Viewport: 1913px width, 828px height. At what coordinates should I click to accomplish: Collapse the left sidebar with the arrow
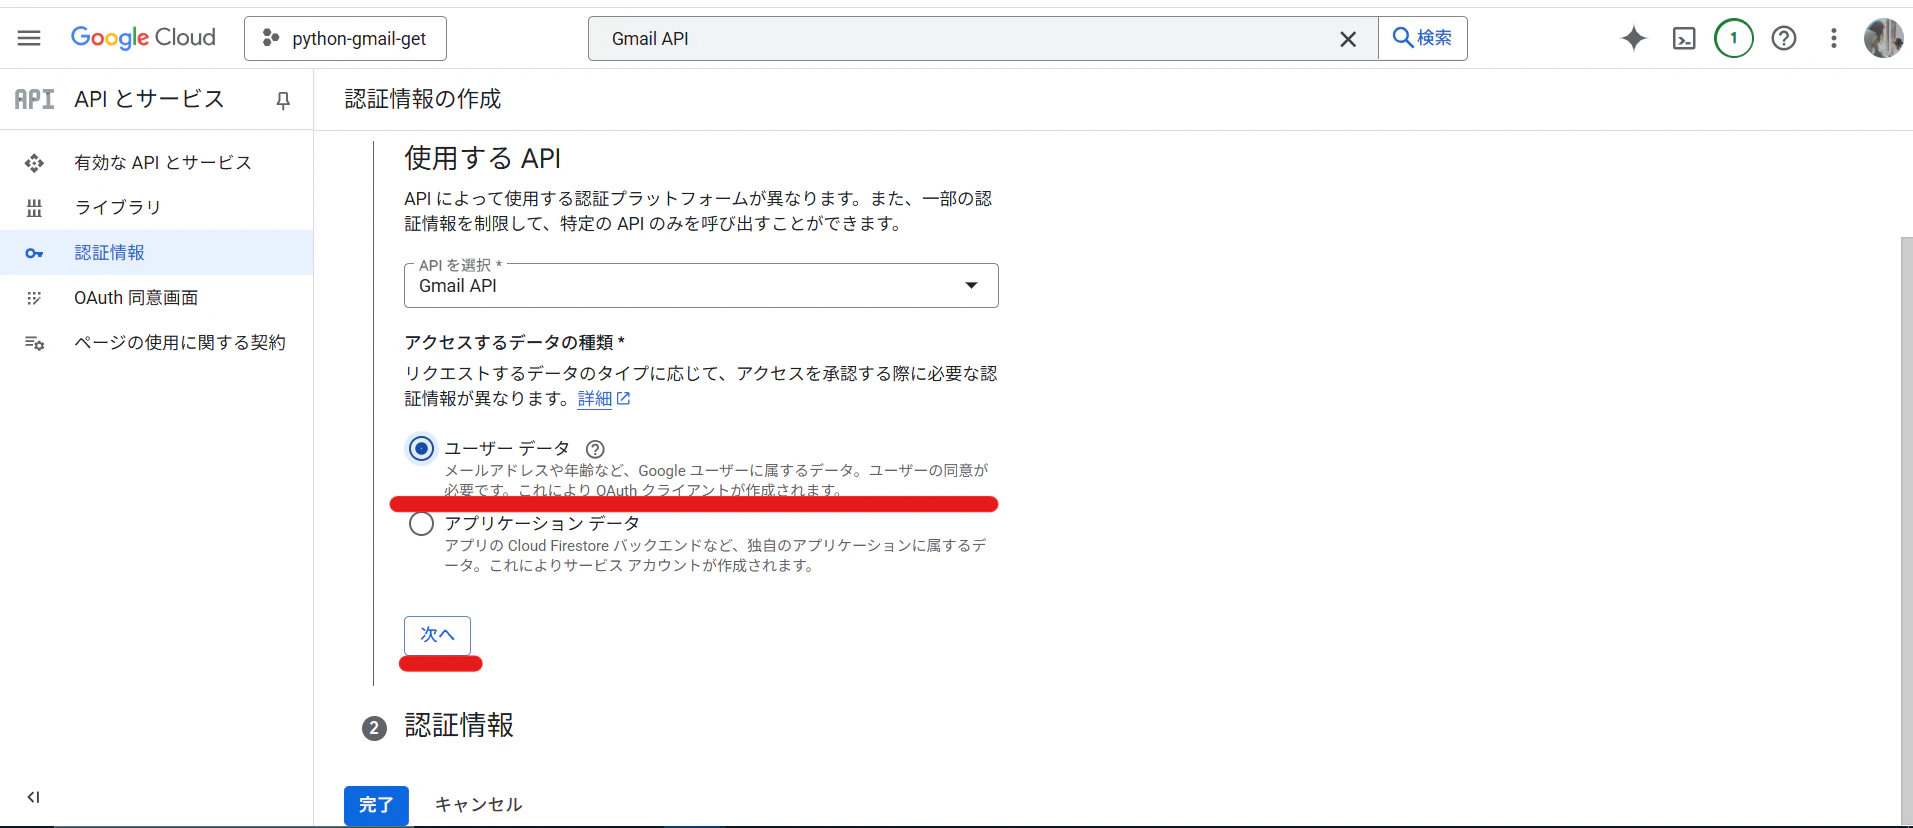(x=33, y=797)
